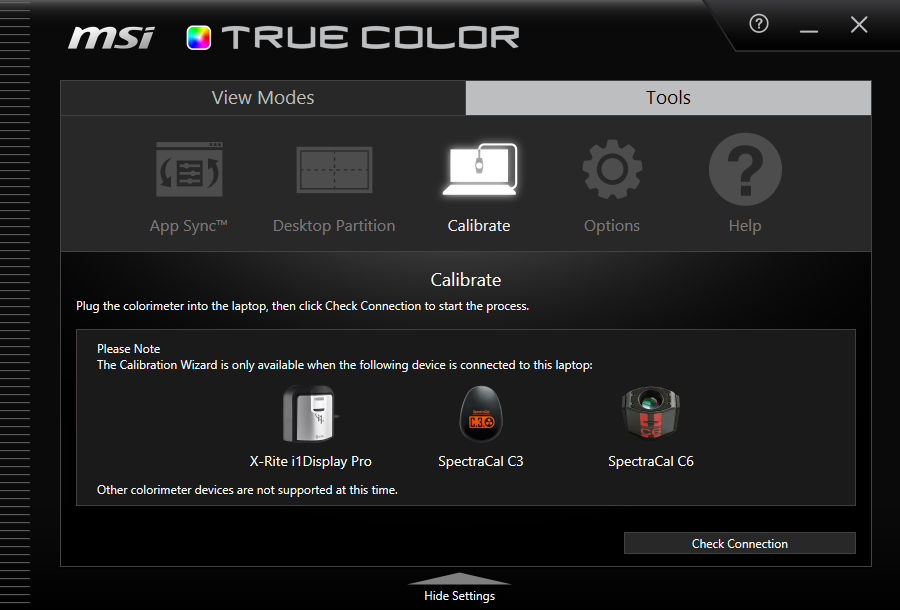Screen dimensions: 900x610
Task: Click the MSI logo
Action: point(111,38)
